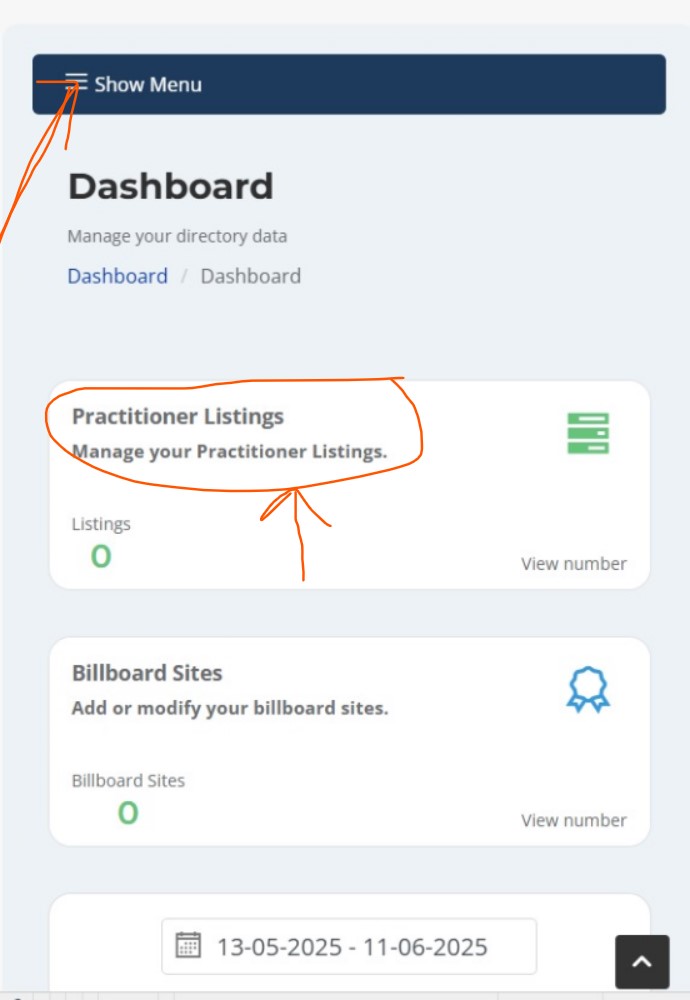Click the small Billboard Sites label above count
This screenshot has height=1000, width=690.
click(128, 781)
